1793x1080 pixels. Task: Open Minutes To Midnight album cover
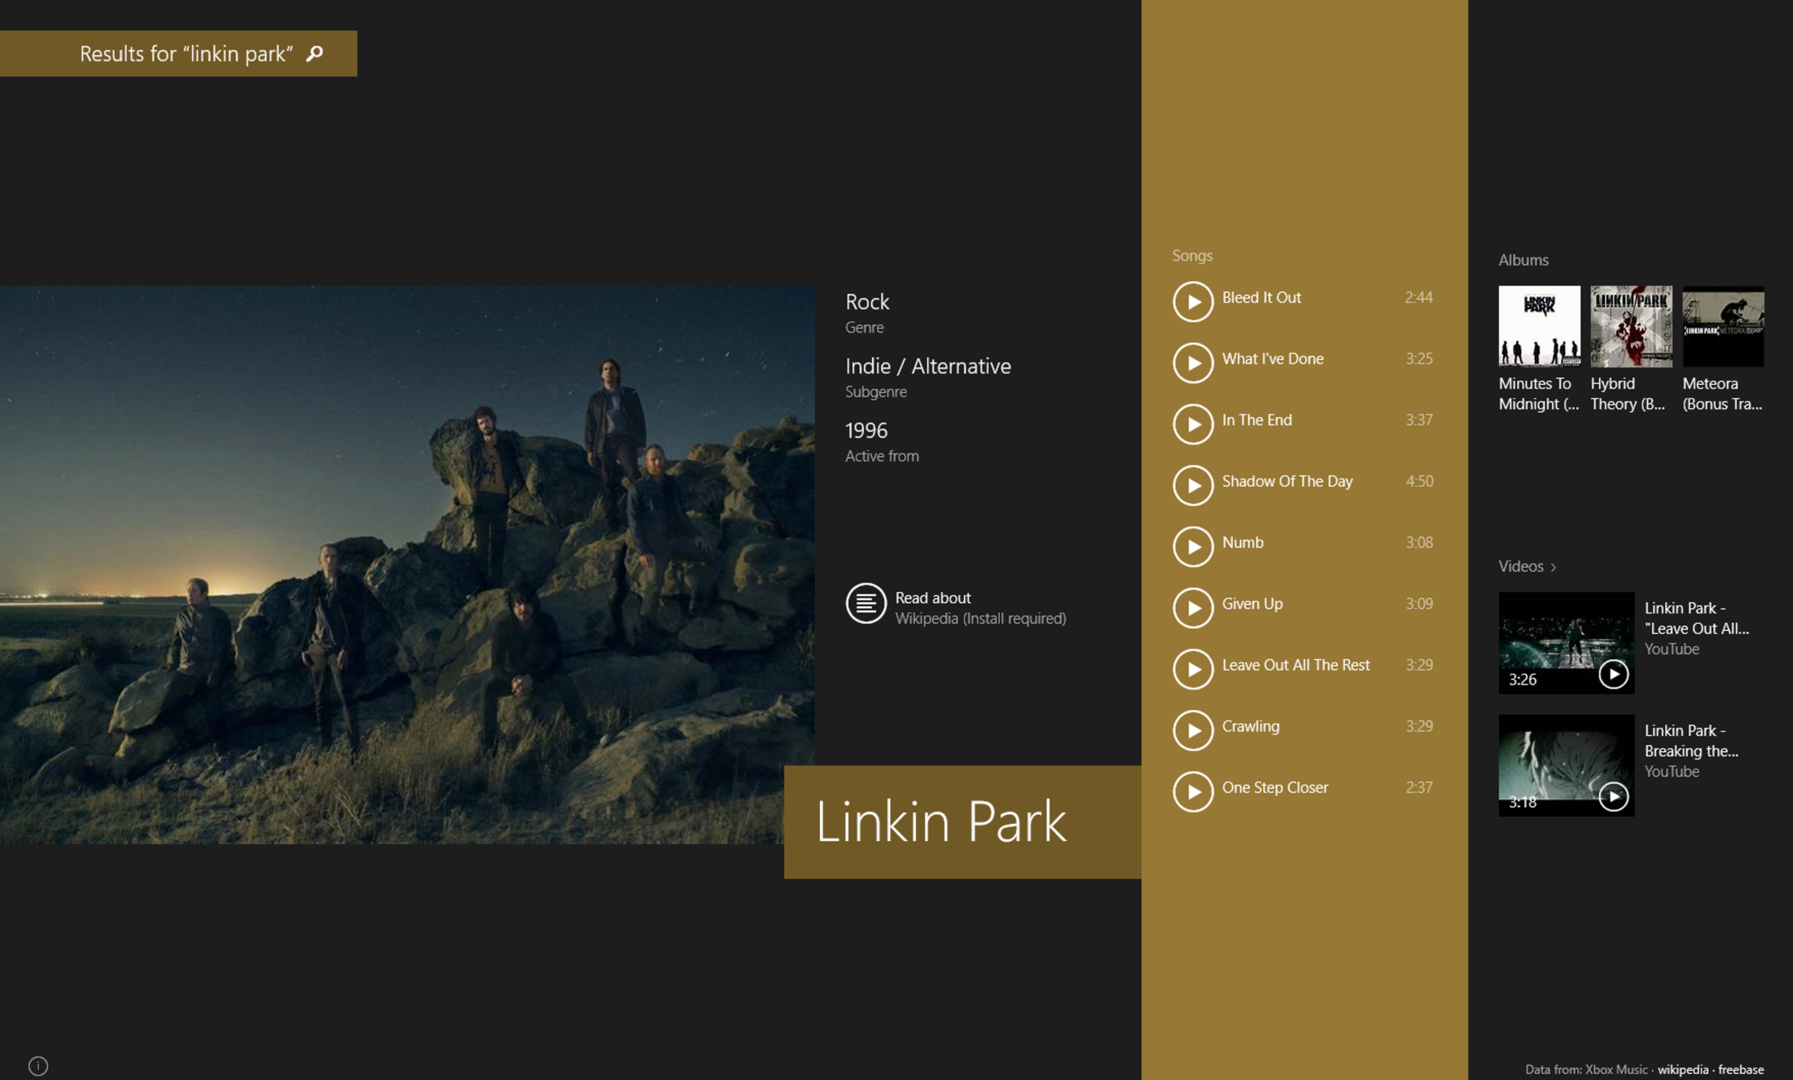coord(1538,326)
